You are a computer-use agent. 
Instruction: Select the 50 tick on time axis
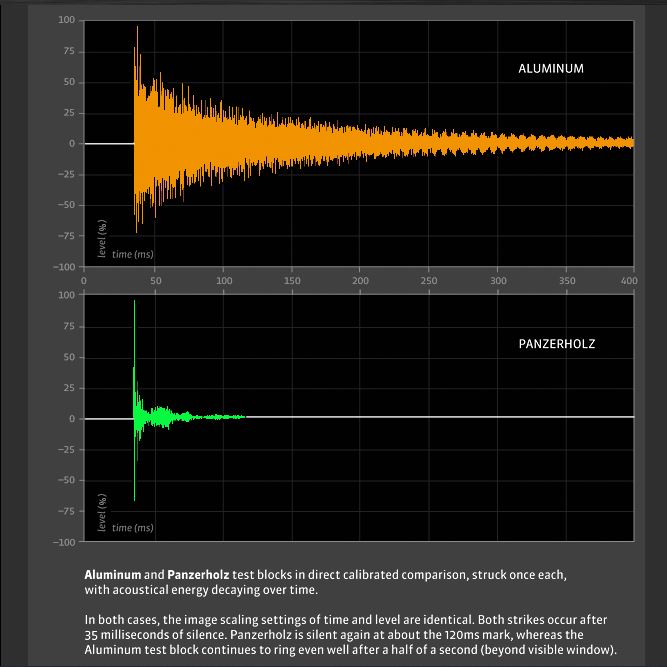tap(156, 281)
